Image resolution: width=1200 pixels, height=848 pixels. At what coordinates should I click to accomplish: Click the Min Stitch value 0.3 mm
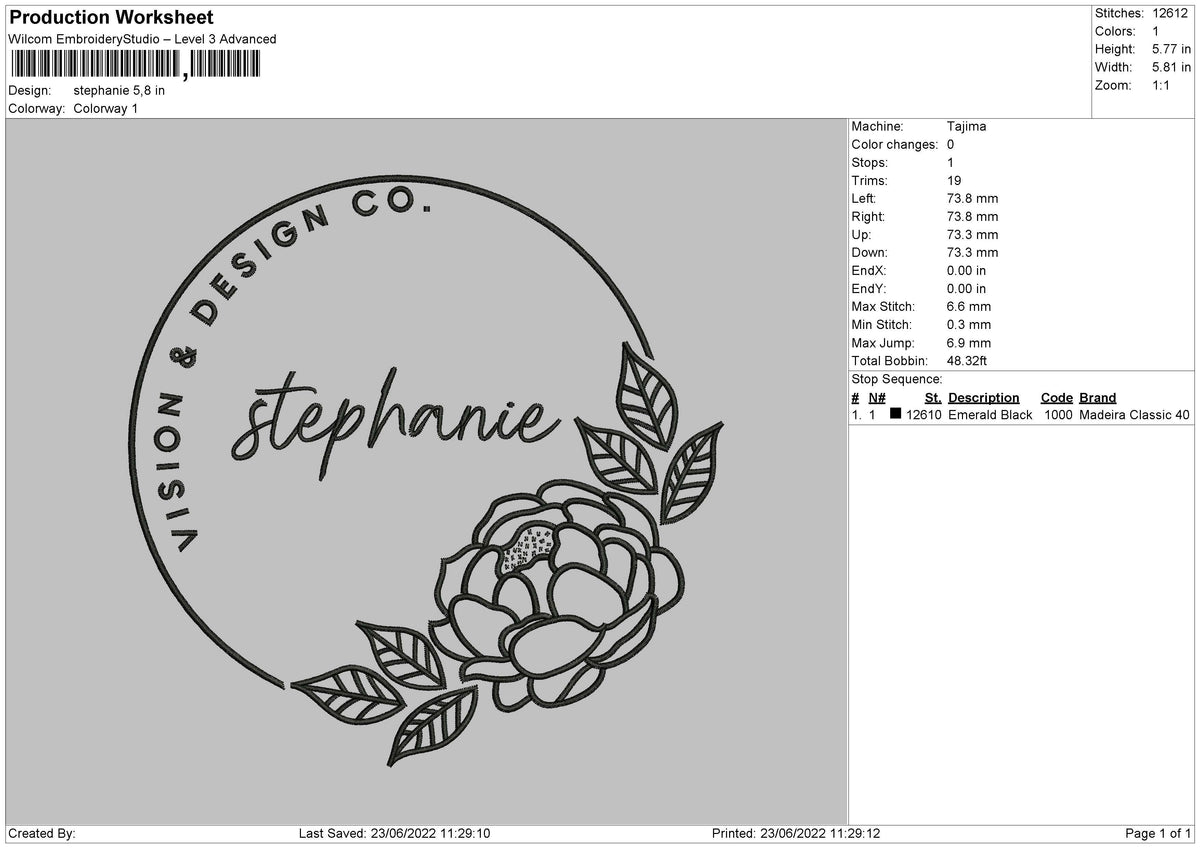point(969,325)
